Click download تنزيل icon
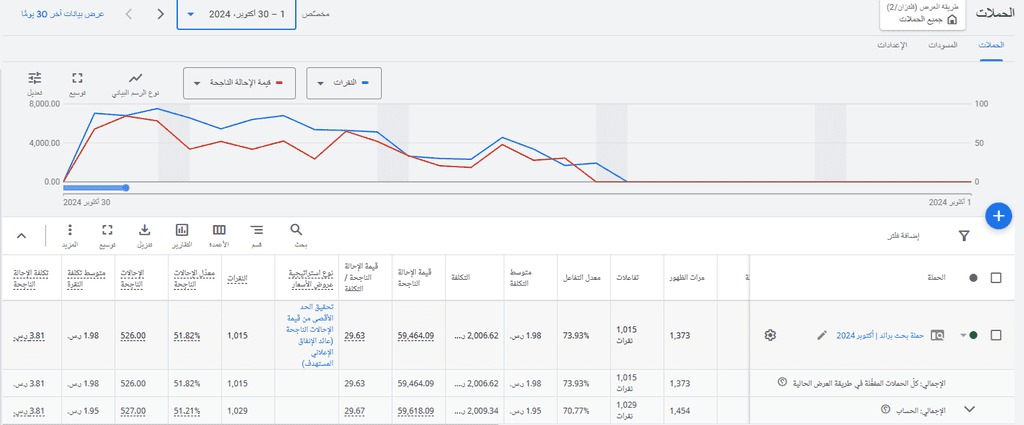This screenshot has height=425, width=1024. pyautogui.click(x=145, y=230)
